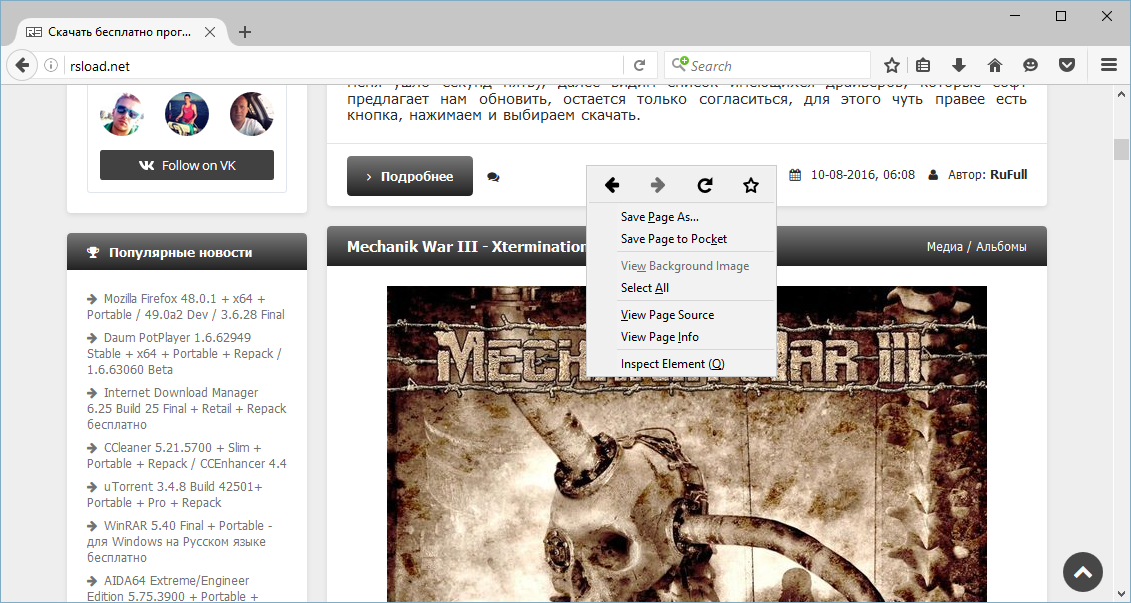Click middle VK follower avatar
This screenshot has width=1131, height=603.
pyautogui.click(x=187, y=114)
